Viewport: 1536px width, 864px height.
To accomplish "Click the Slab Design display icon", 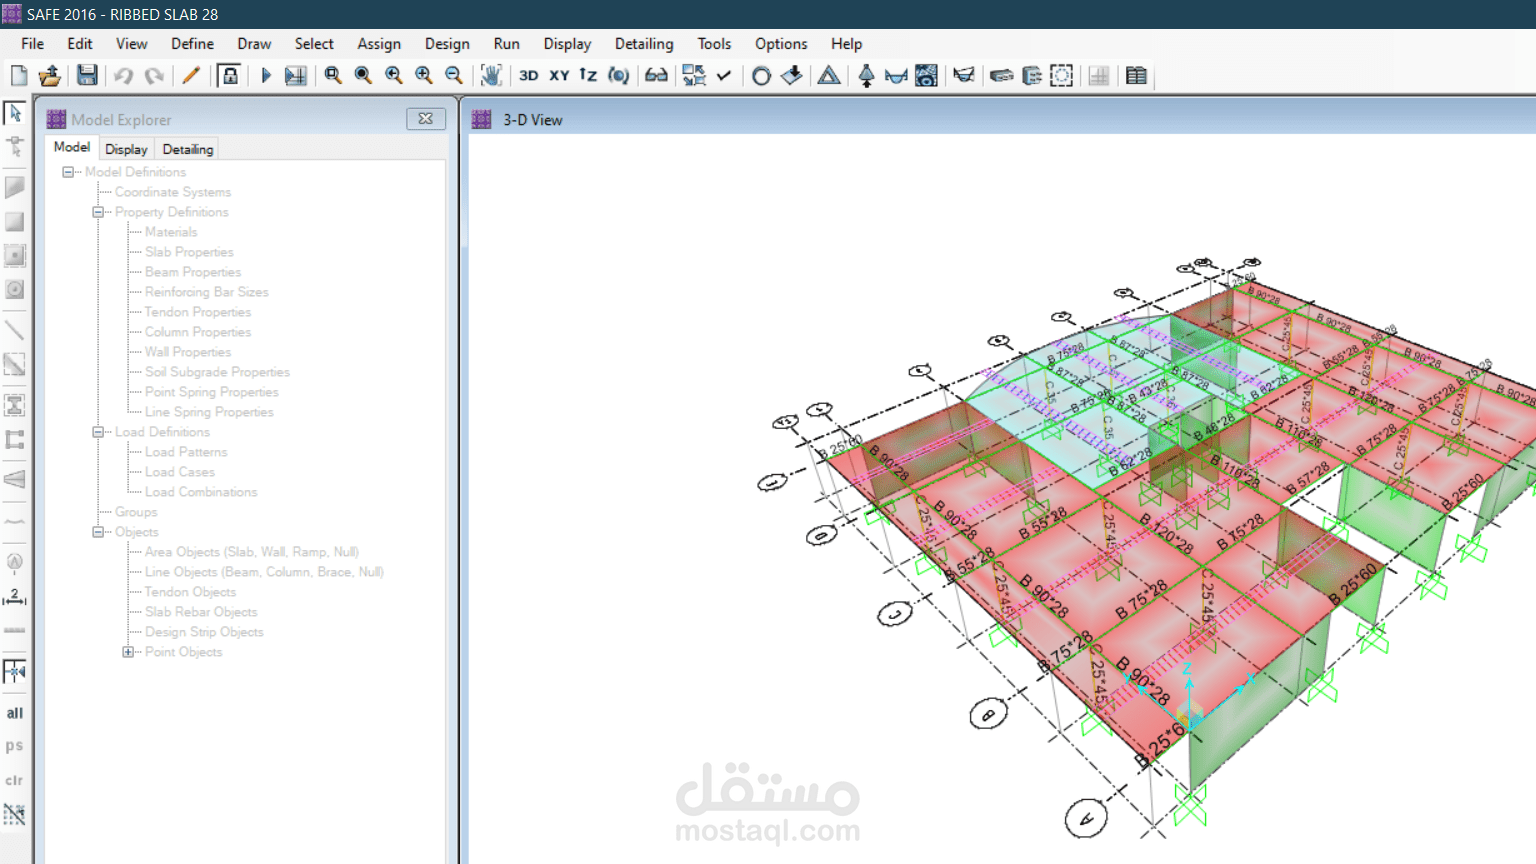I will [x=1001, y=76].
